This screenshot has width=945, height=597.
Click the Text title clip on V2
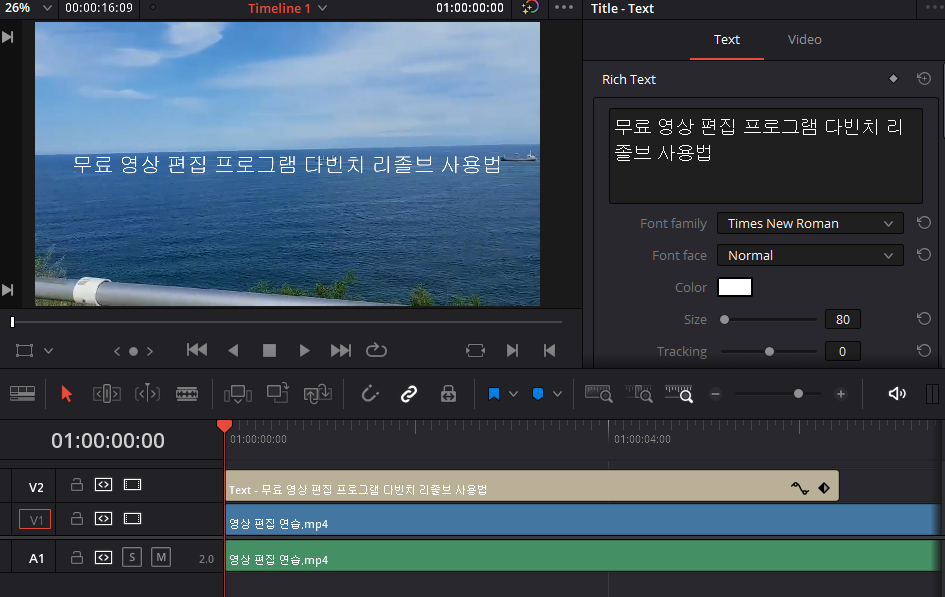coord(532,486)
